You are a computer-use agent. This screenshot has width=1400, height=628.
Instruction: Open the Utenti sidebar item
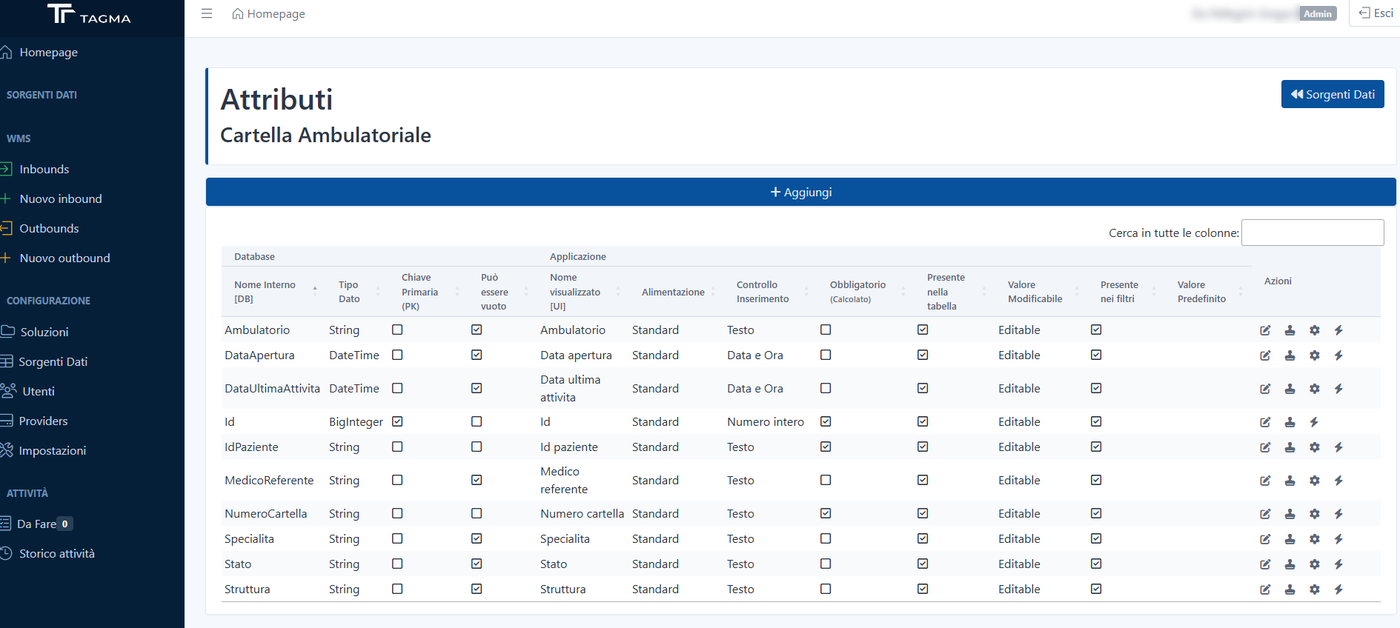[38, 391]
